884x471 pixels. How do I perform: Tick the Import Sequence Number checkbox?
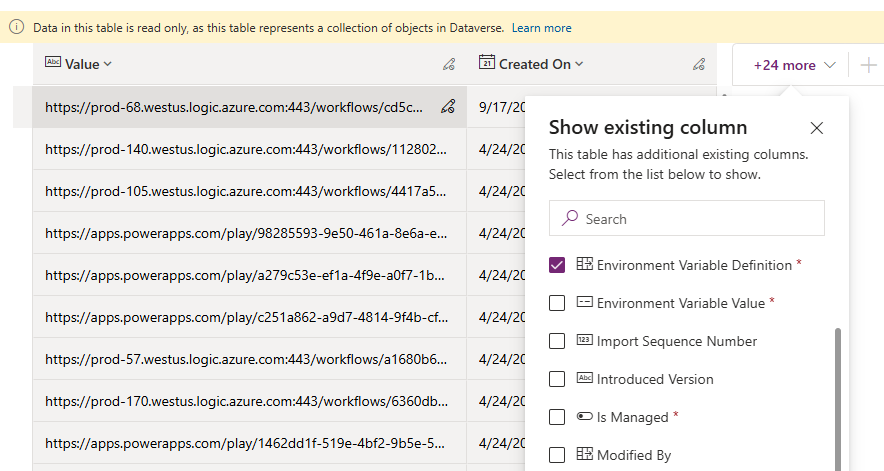(x=557, y=341)
